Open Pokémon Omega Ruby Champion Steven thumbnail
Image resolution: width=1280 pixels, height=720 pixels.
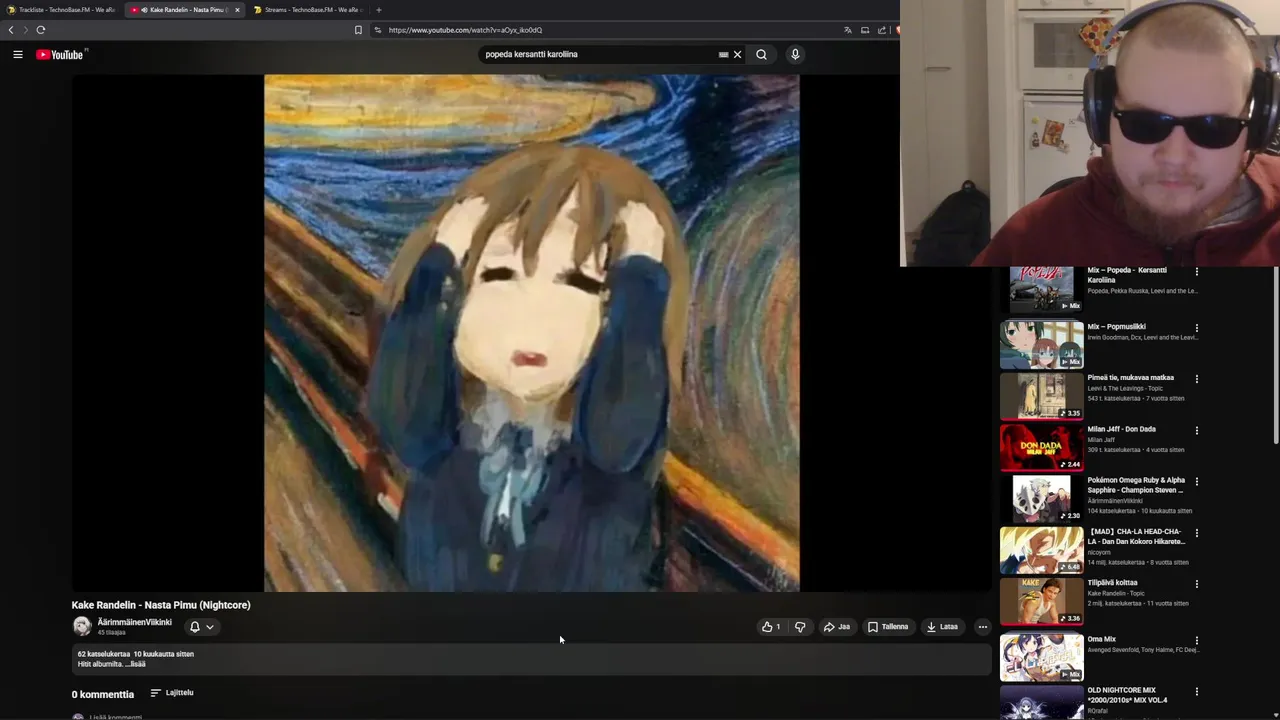(x=1041, y=498)
